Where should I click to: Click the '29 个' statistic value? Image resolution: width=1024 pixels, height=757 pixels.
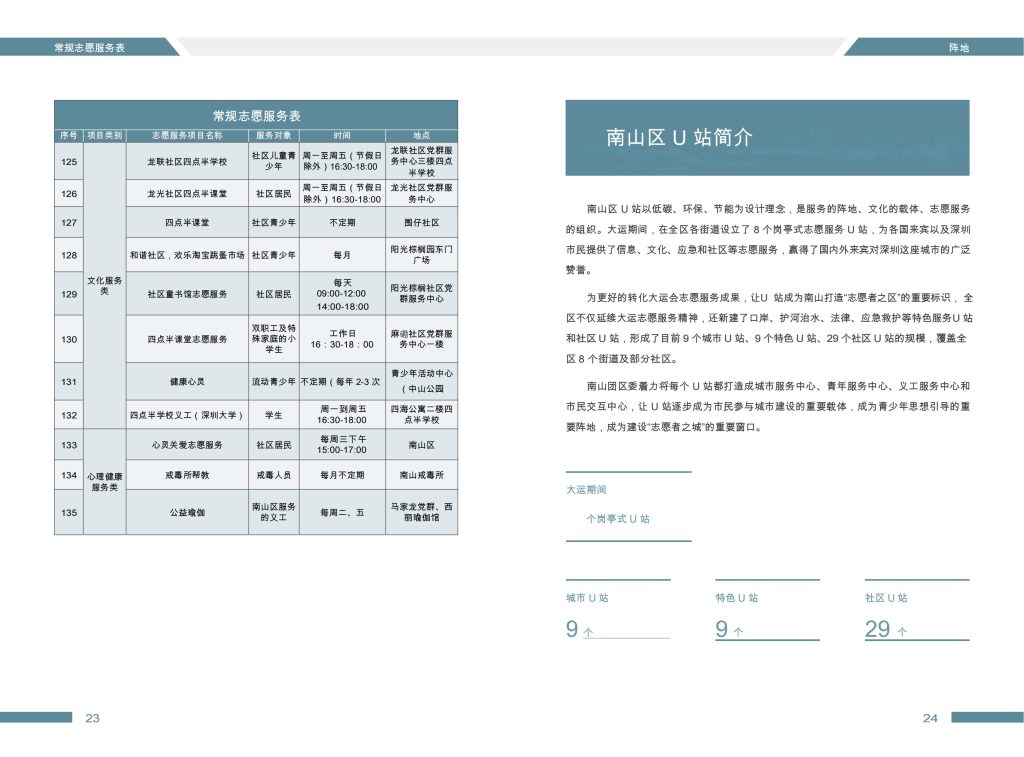[x=886, y=629]
